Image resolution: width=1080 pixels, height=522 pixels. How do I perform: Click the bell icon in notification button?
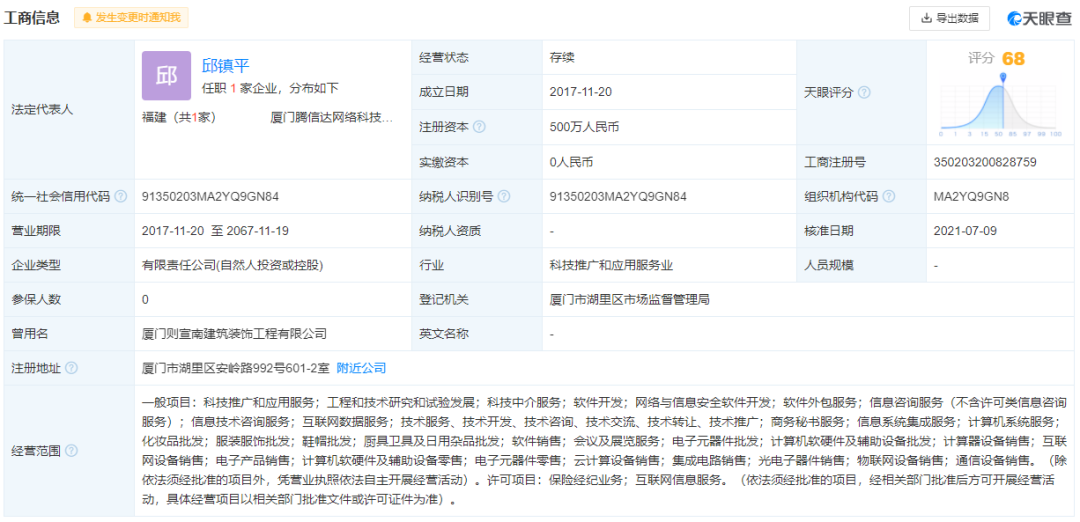pyautogui.click(x=87, y=18)
